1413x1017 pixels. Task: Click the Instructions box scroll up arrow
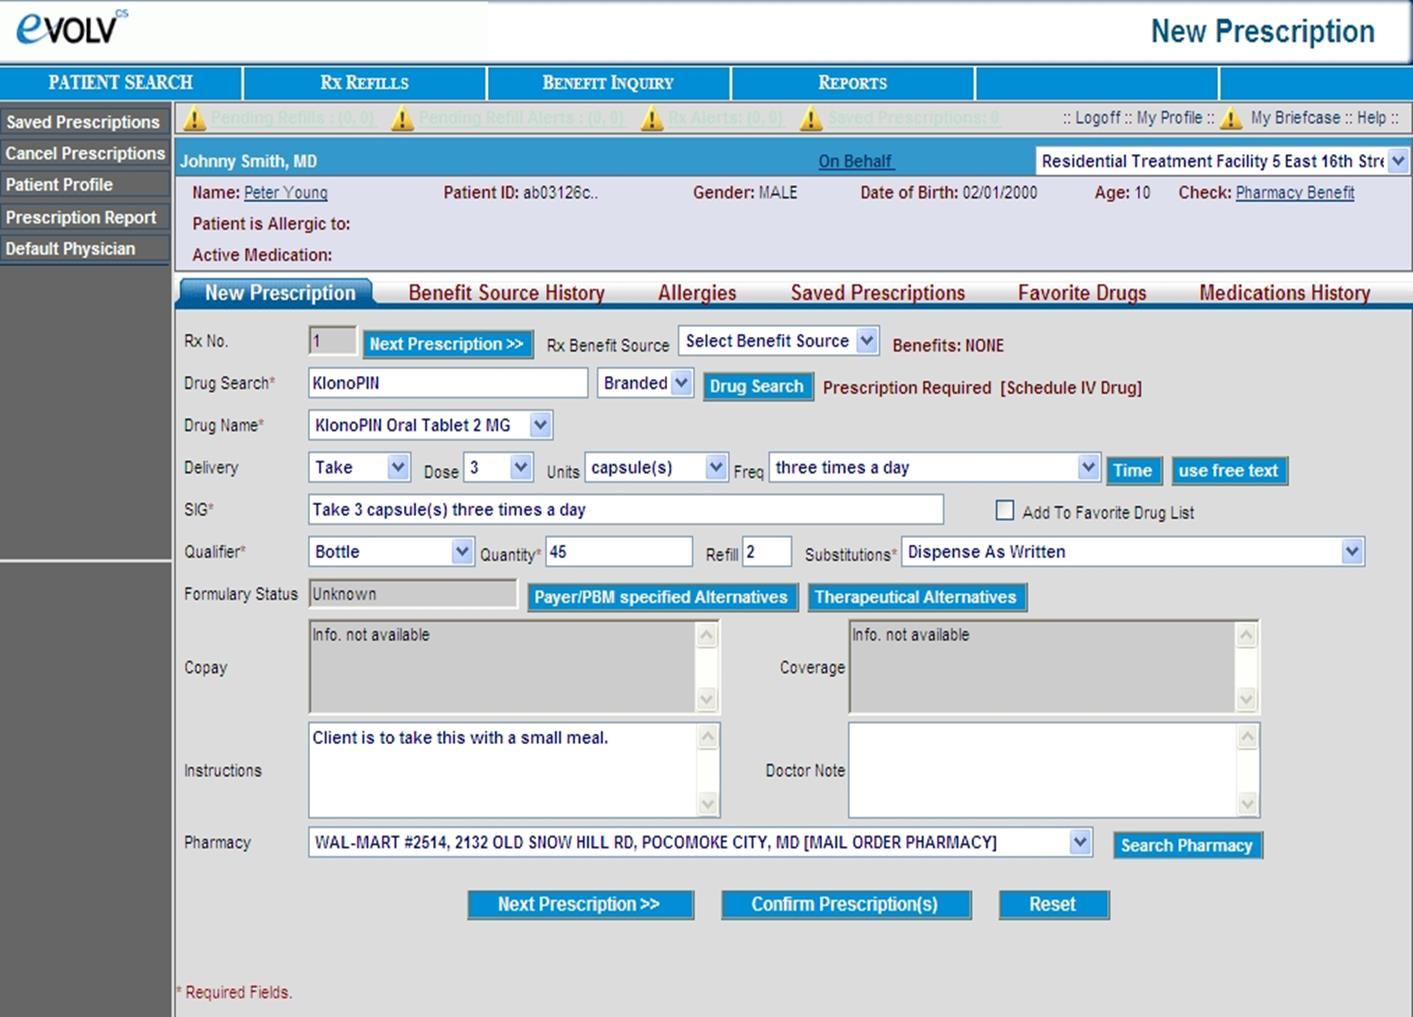pyautogui.click(x=708, y=737)
